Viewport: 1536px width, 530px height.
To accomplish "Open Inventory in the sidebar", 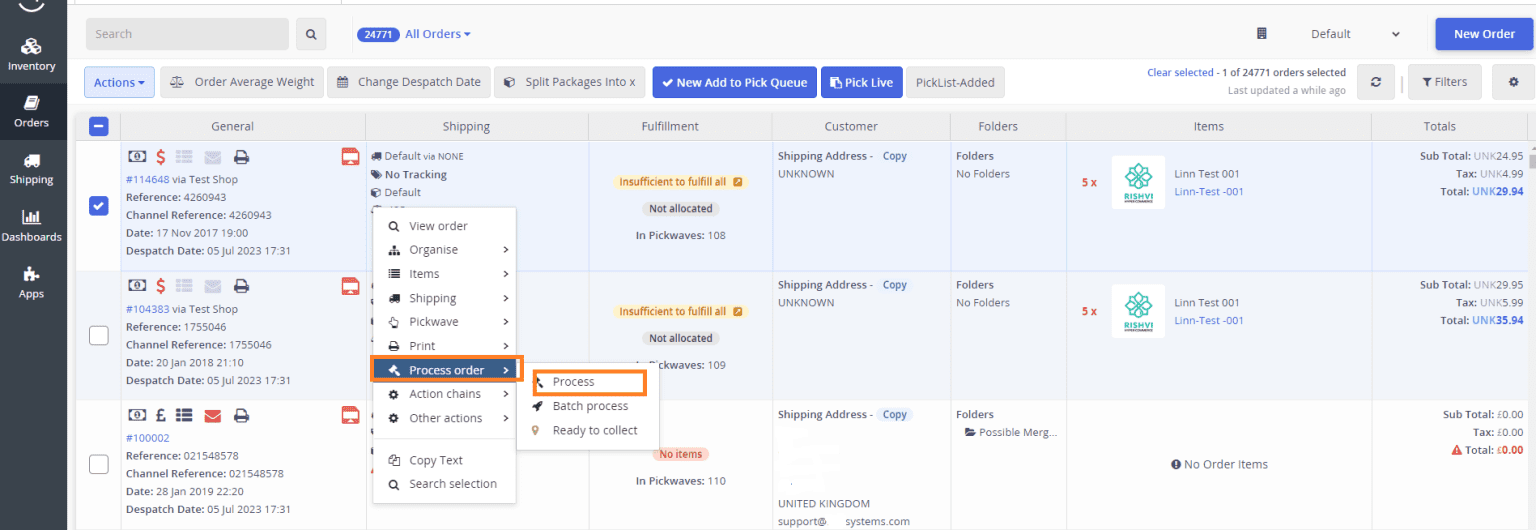I will point(31,54).
